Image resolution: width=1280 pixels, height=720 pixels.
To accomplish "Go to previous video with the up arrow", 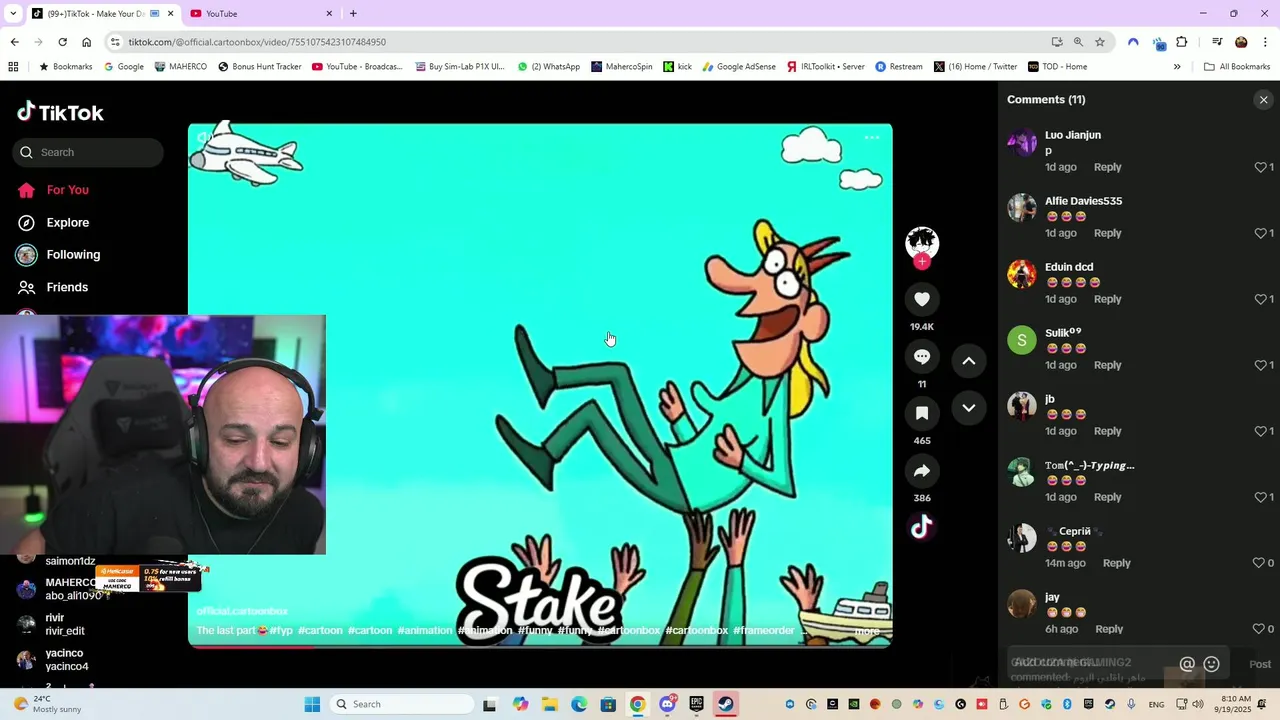I will point(969,361).
